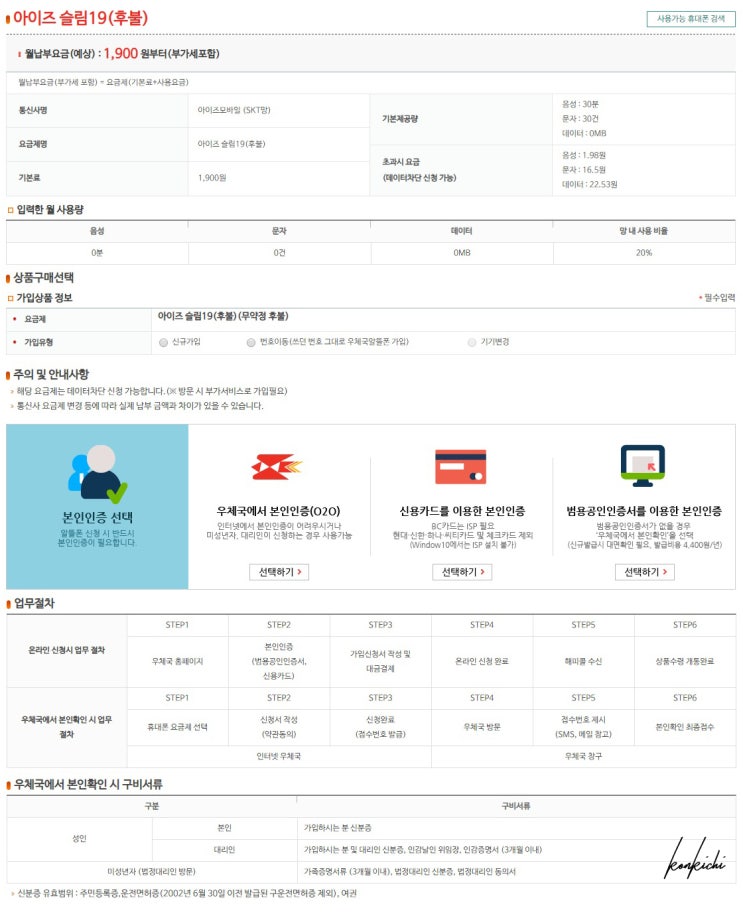Click the 미성년자 (법정대리인 방문) row label
743x922 pixels.
(151, 871)
